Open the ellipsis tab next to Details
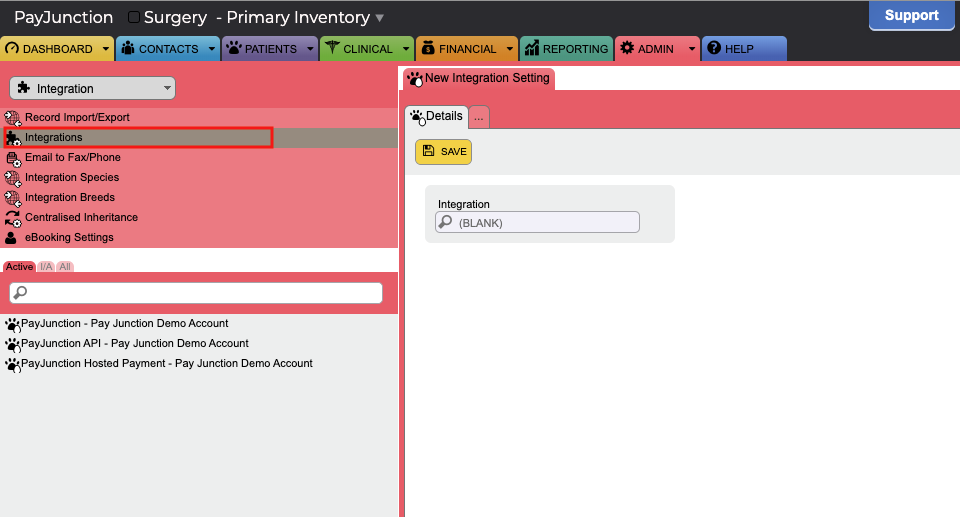960x517 pixels. coord(479,117)
